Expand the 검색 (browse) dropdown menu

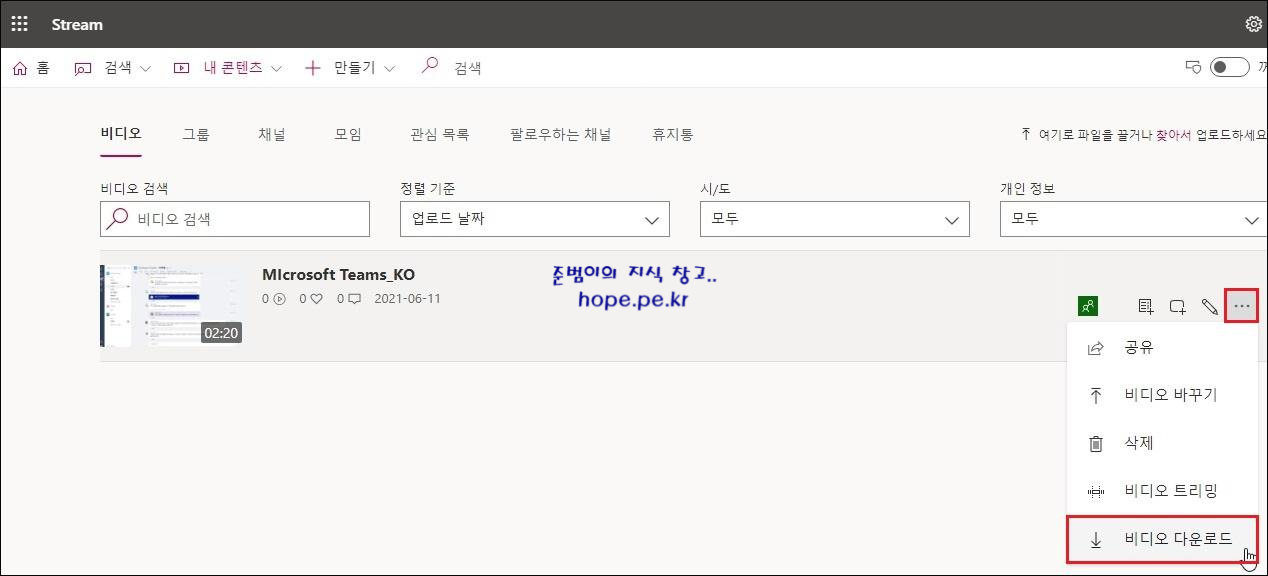[x=112, y=68]
